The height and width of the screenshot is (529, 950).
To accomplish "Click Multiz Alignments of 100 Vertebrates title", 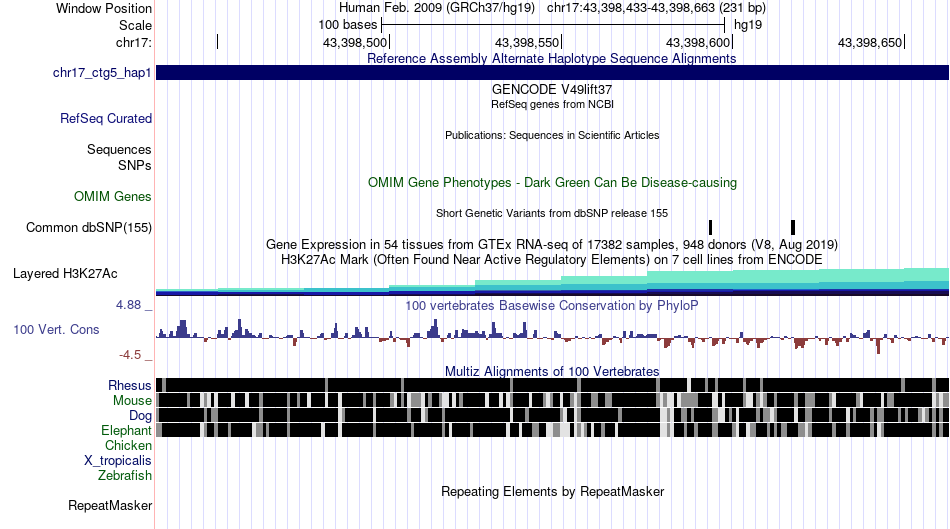I will [x=552, y=371].
